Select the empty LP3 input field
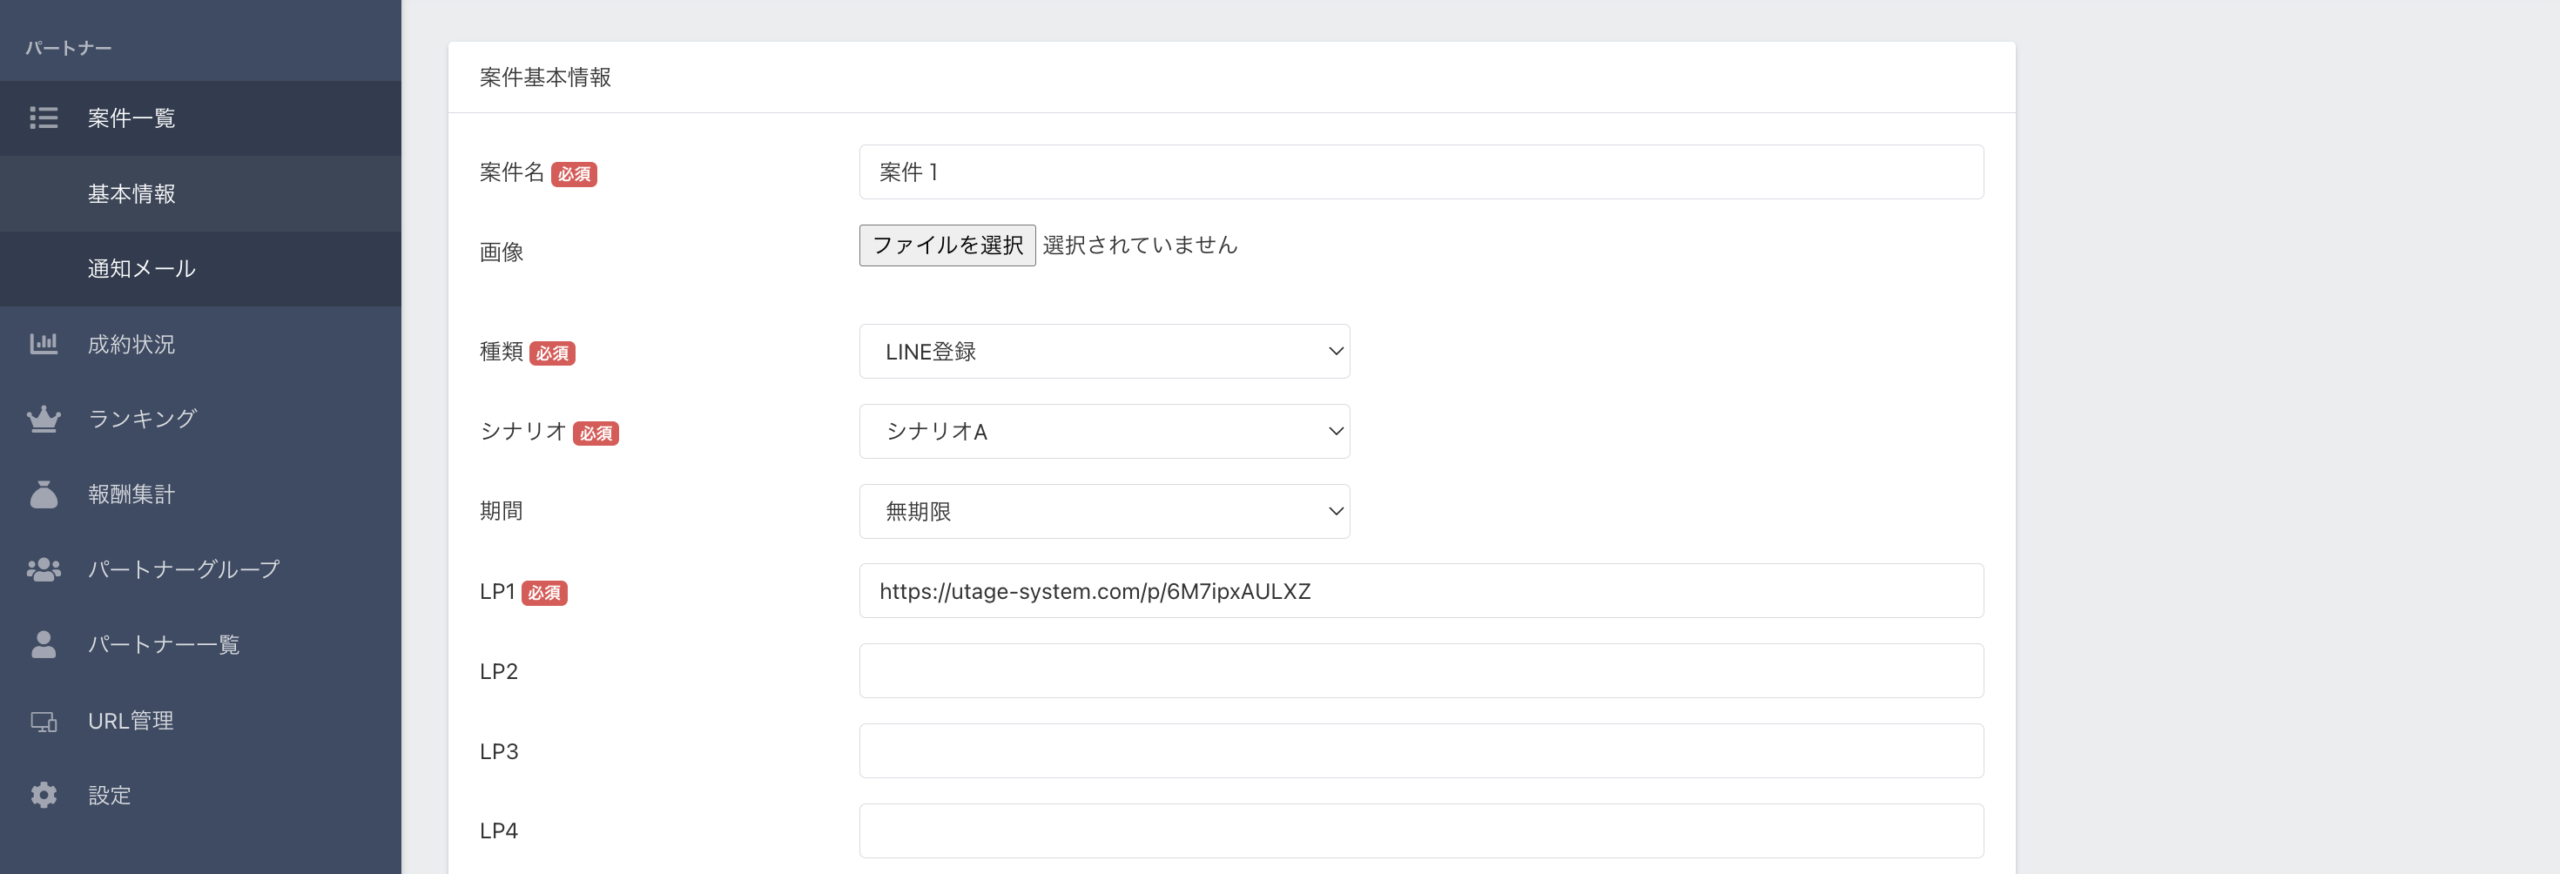This screenshot has height=874, width=2560. coord(1420,751)
